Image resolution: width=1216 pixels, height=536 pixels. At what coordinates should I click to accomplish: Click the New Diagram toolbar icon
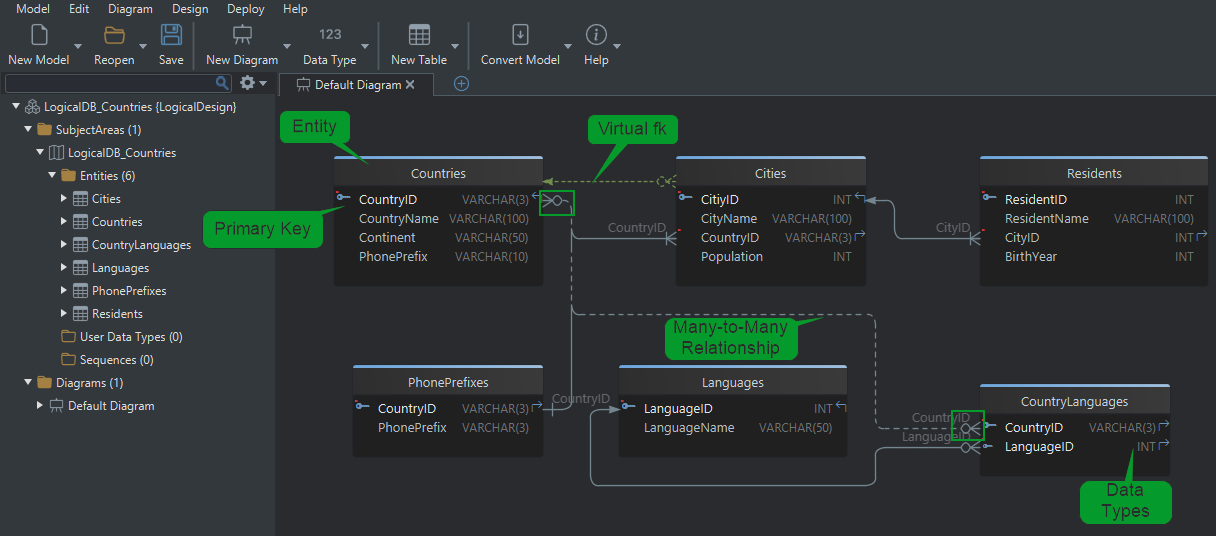click(x=242, y=35)
